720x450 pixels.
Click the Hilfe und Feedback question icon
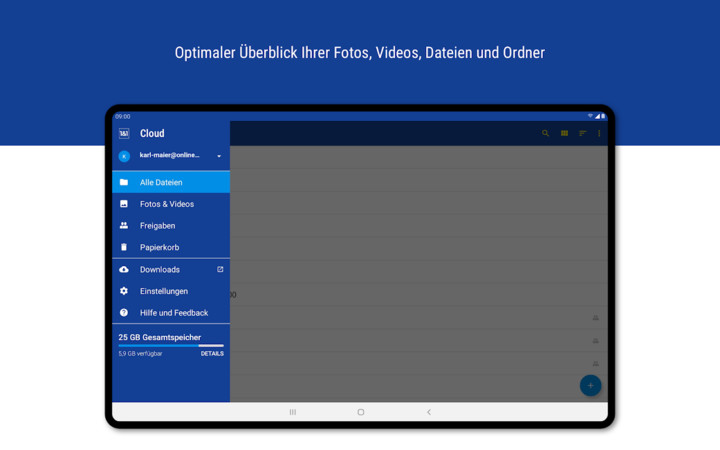pos(124,313)
